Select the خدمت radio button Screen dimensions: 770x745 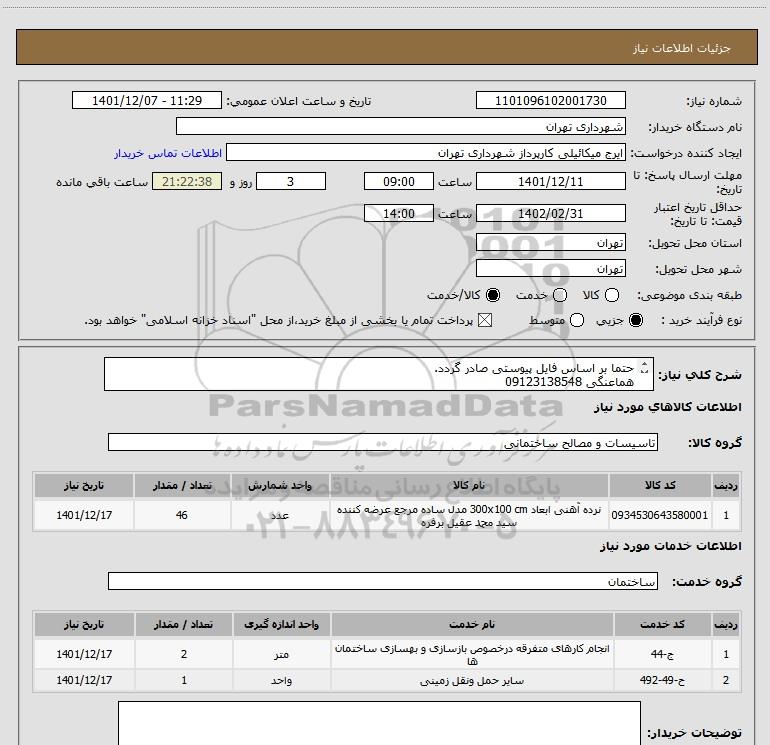tap(560, 295)
